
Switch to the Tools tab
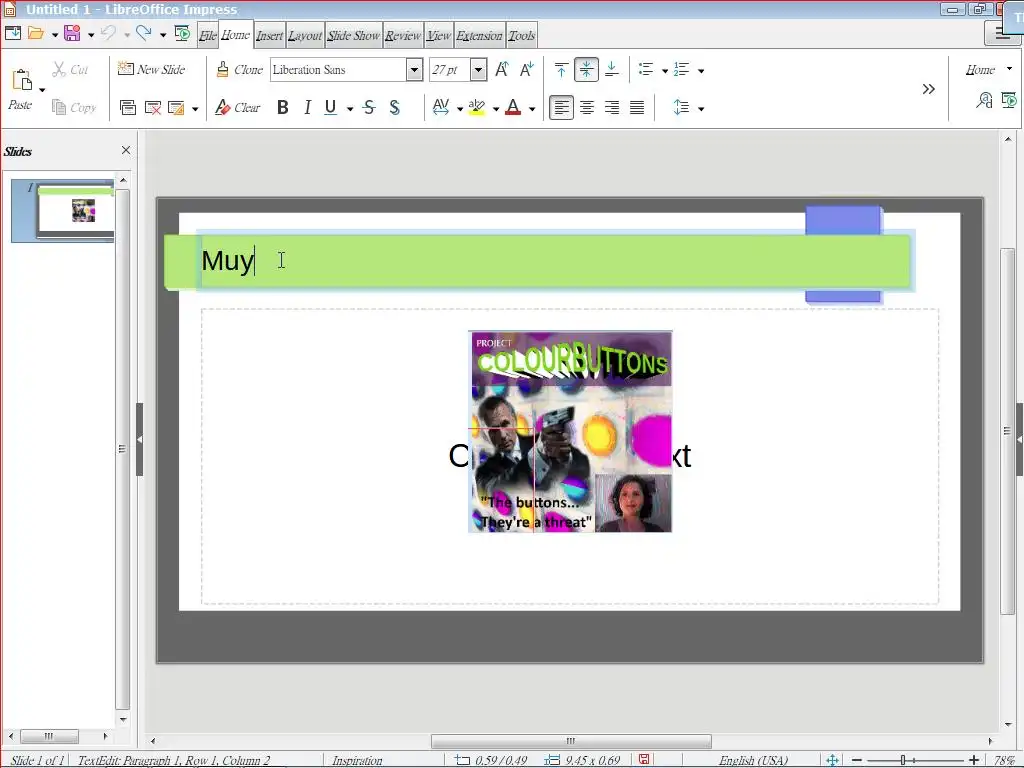point(521,35)
